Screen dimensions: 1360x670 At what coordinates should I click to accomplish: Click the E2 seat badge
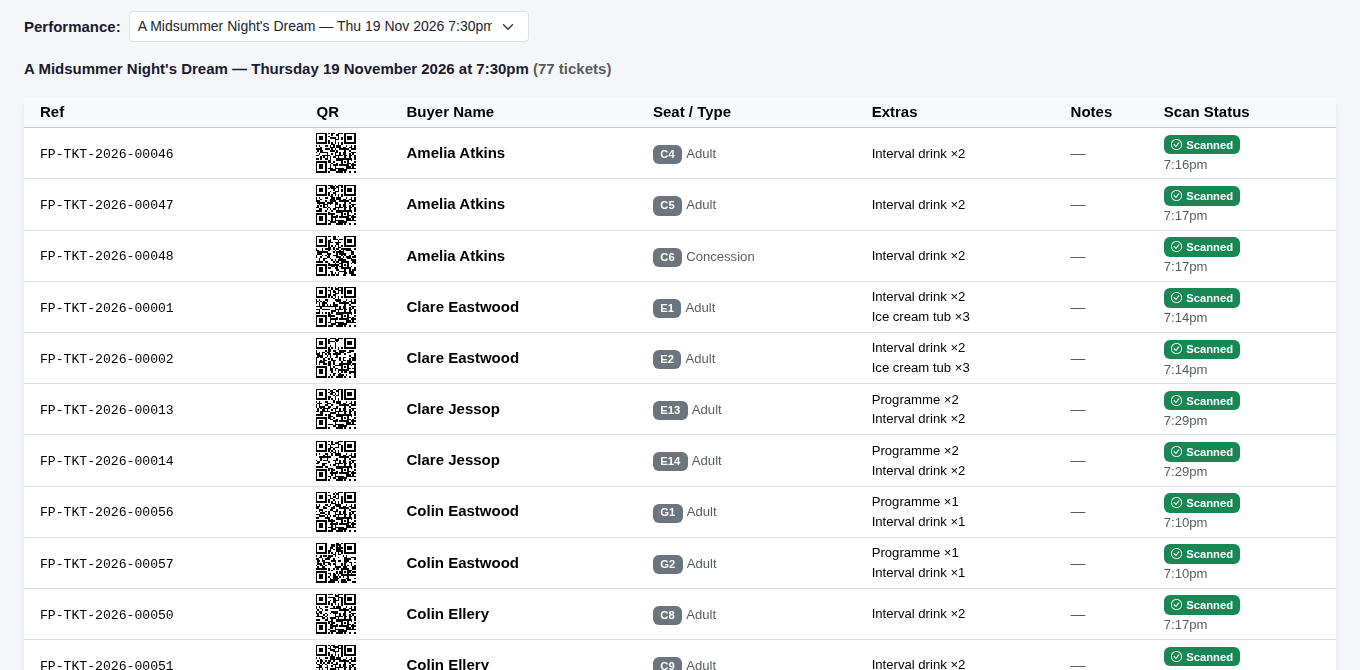[667, 359]
